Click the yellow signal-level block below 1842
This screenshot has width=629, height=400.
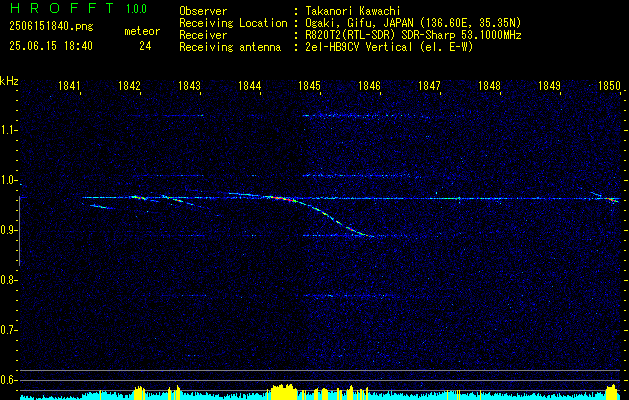coord(139,392)
